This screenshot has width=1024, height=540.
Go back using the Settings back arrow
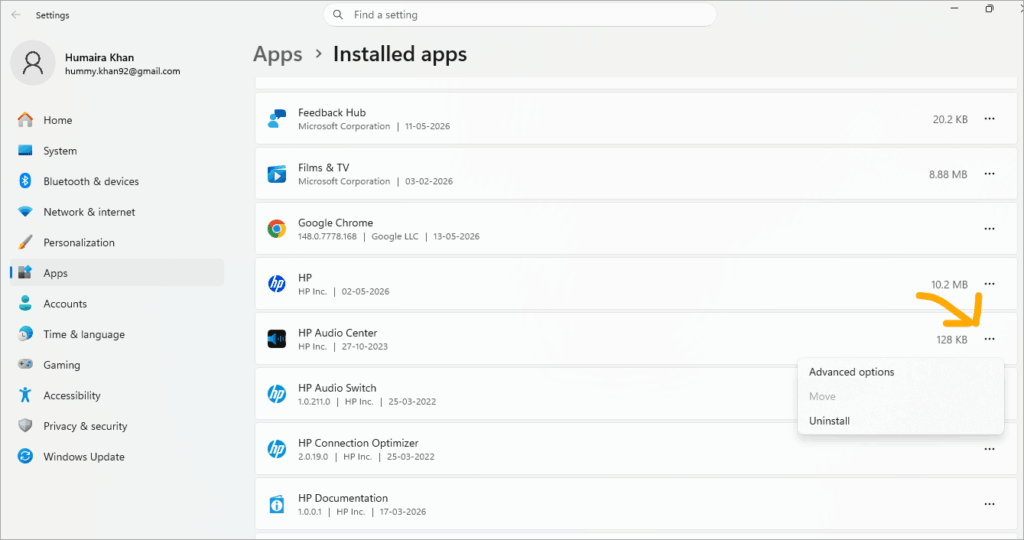tap(16, 14)
